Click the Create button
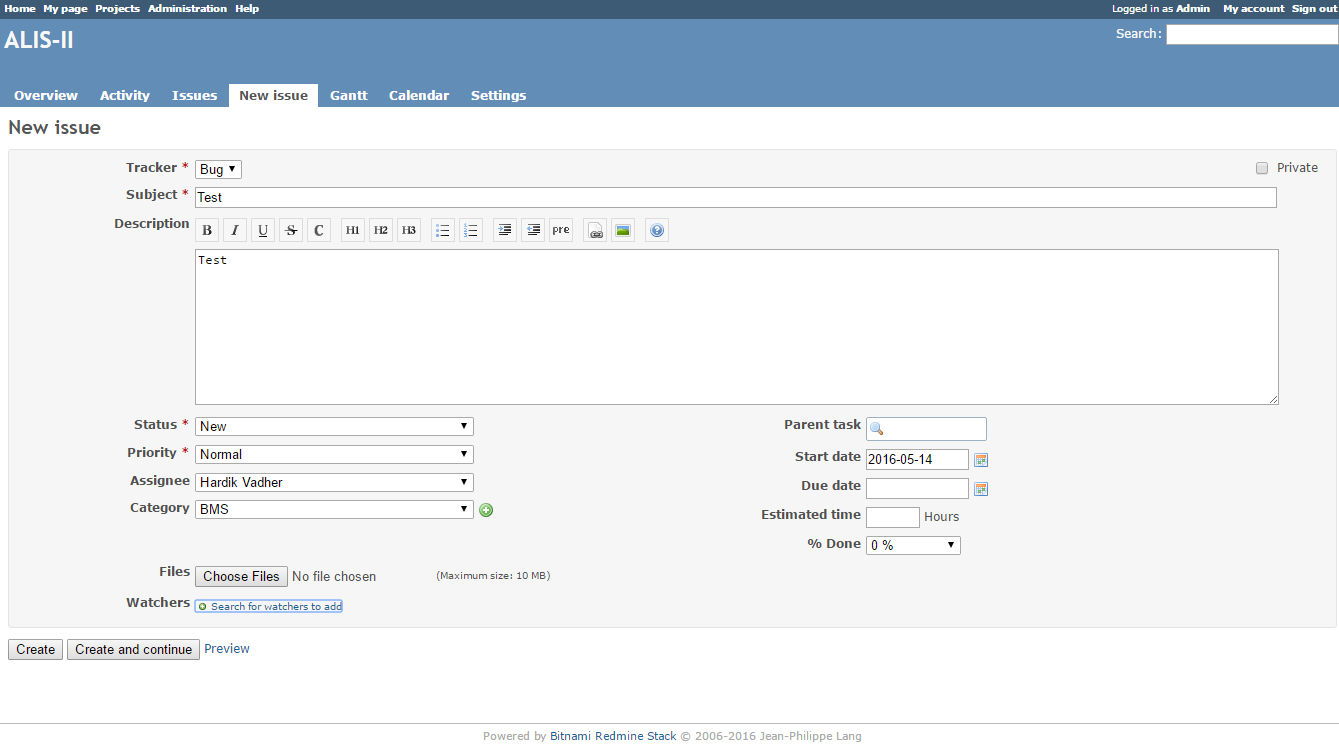 coord(36,649)
